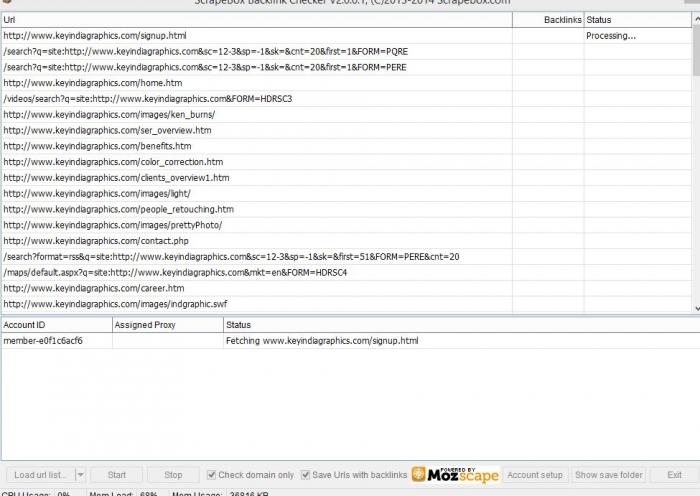Select the maps/default.aspx URL row

[x=346, y=272]
